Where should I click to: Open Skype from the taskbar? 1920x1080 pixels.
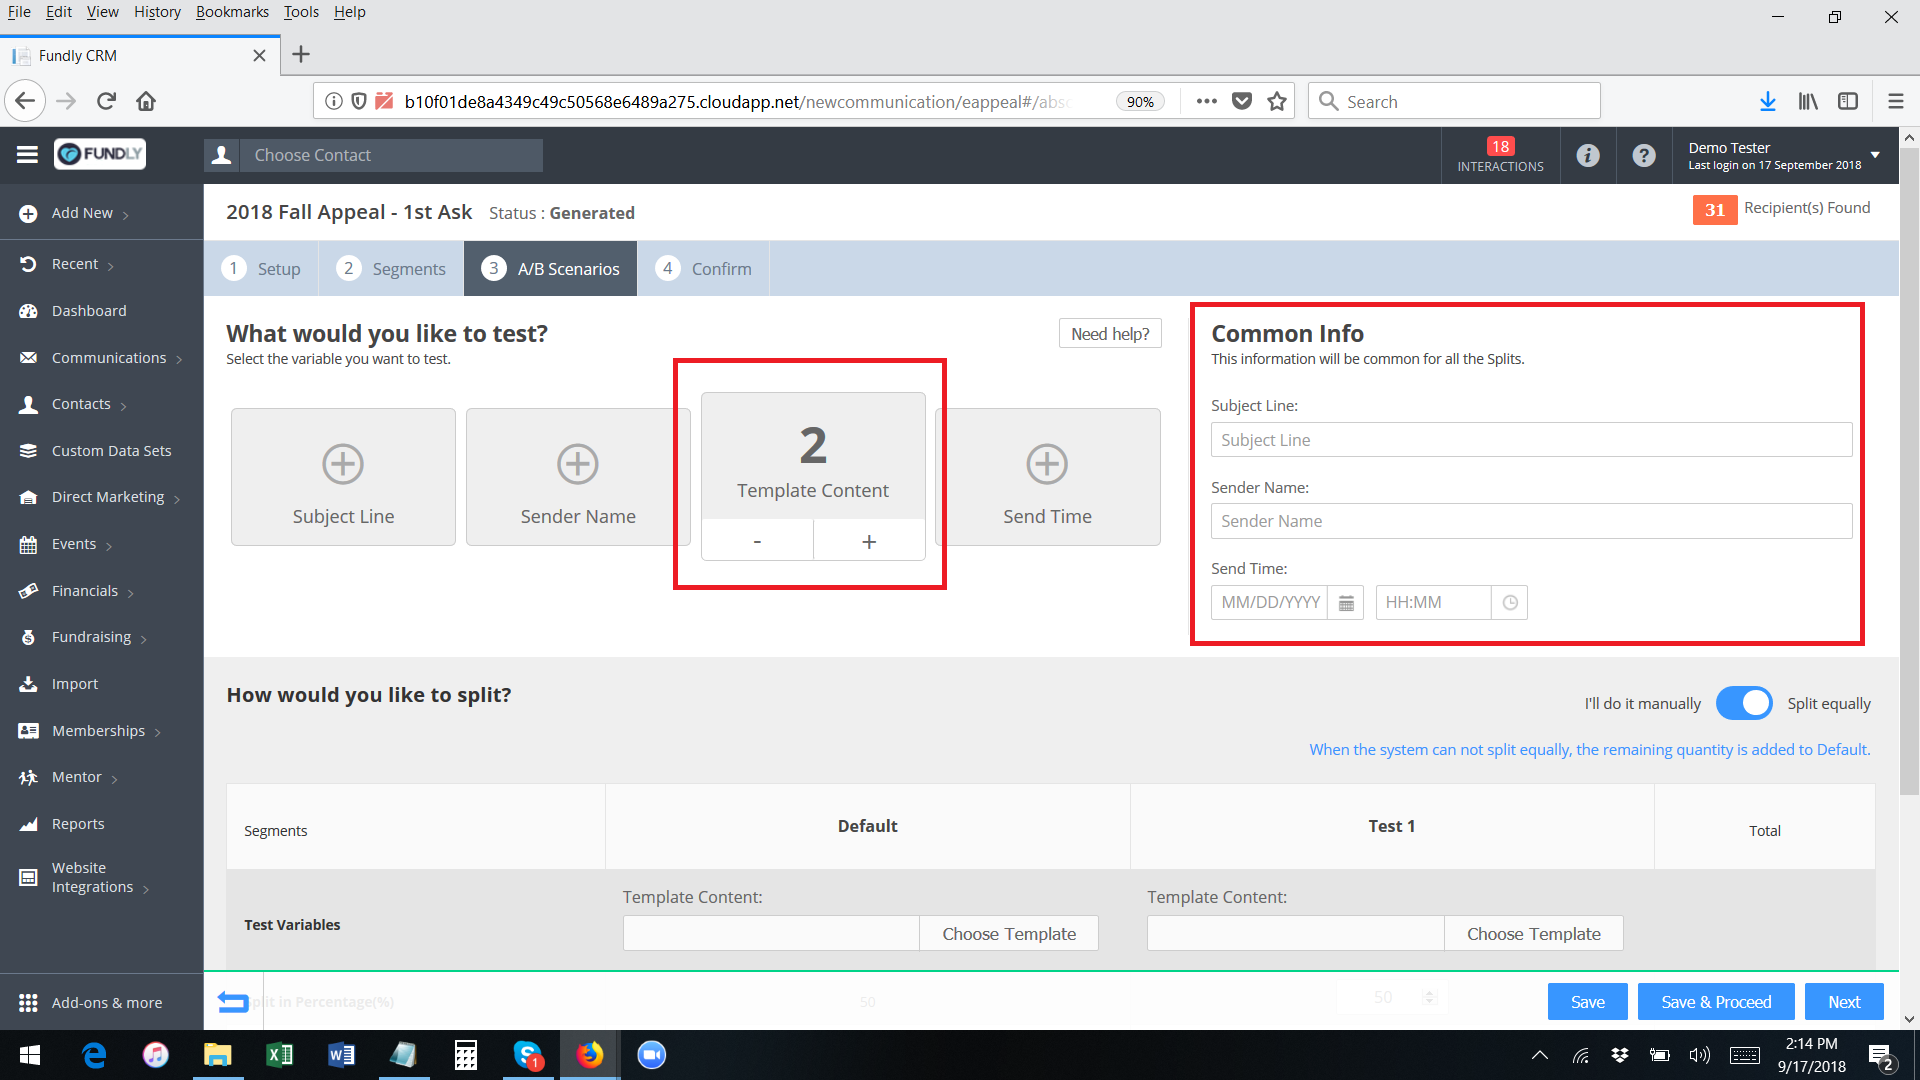tap(527, 1055)
